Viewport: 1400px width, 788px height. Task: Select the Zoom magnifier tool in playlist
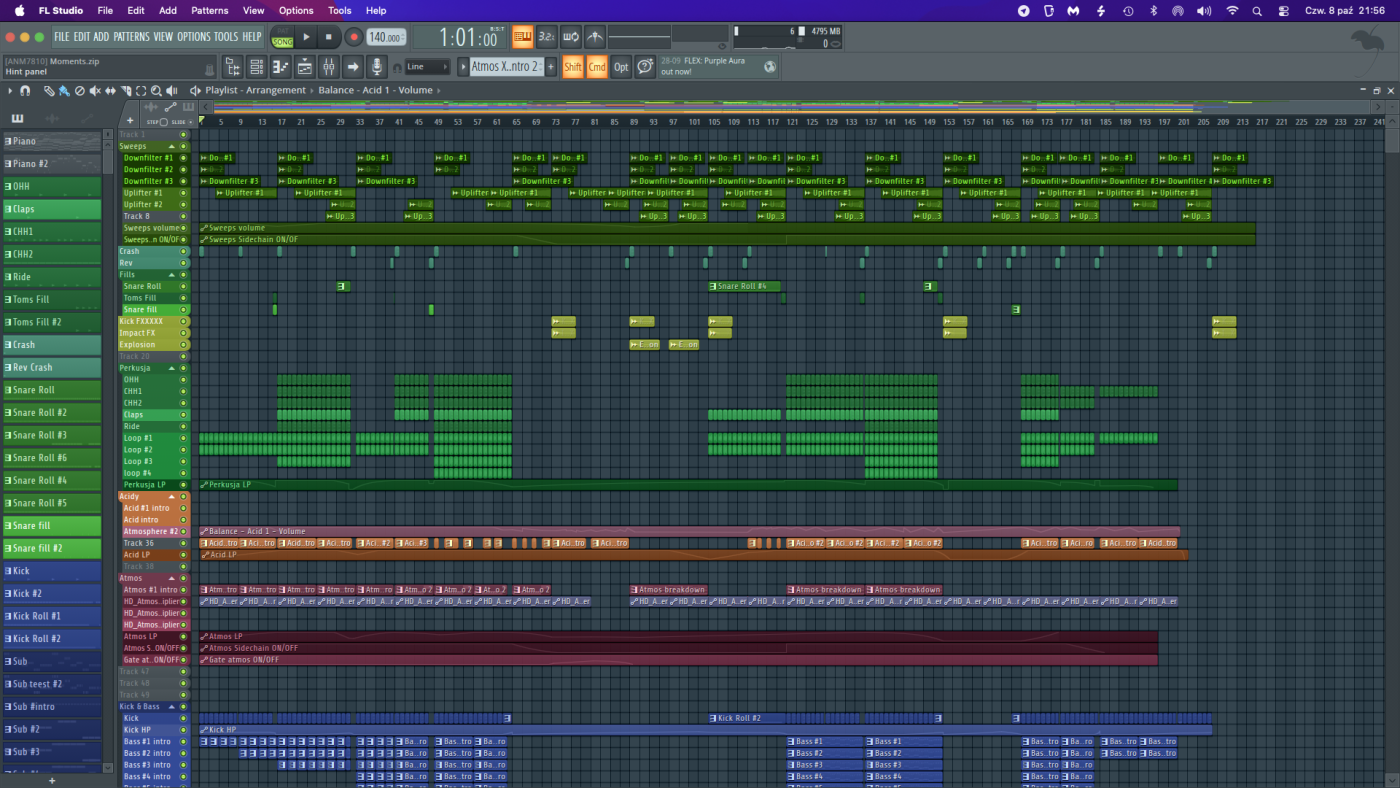(x=154, y=91)
